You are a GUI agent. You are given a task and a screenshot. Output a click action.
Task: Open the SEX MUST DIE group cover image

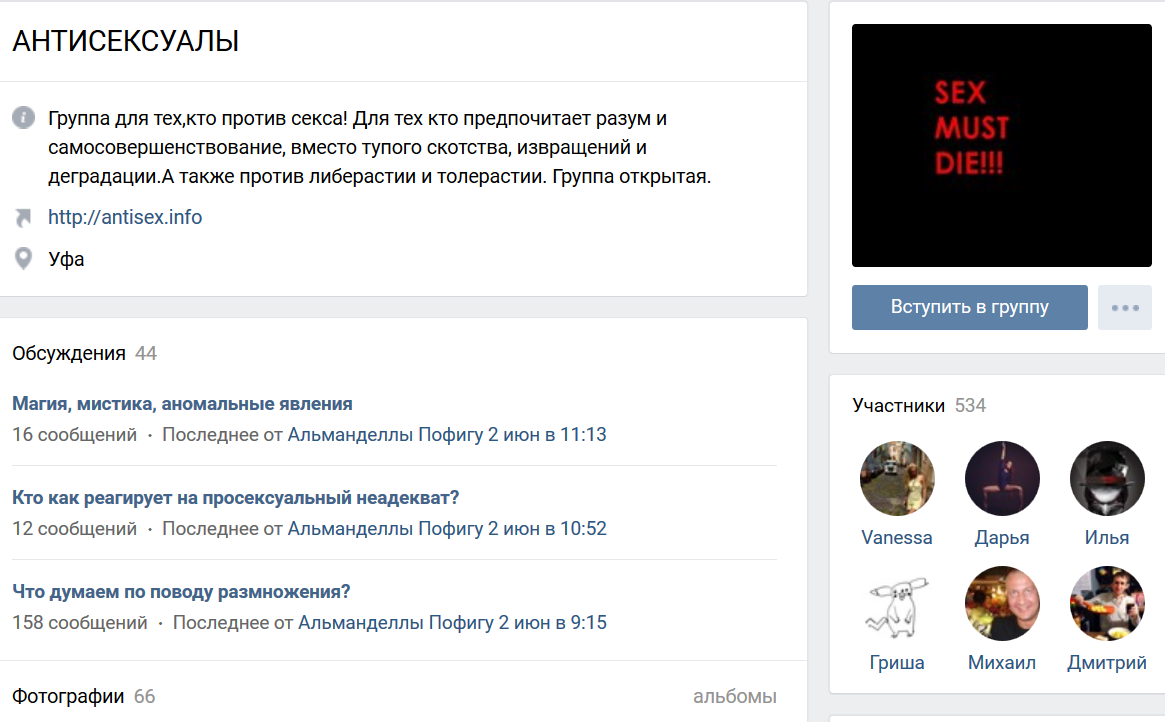point(1001,145)
